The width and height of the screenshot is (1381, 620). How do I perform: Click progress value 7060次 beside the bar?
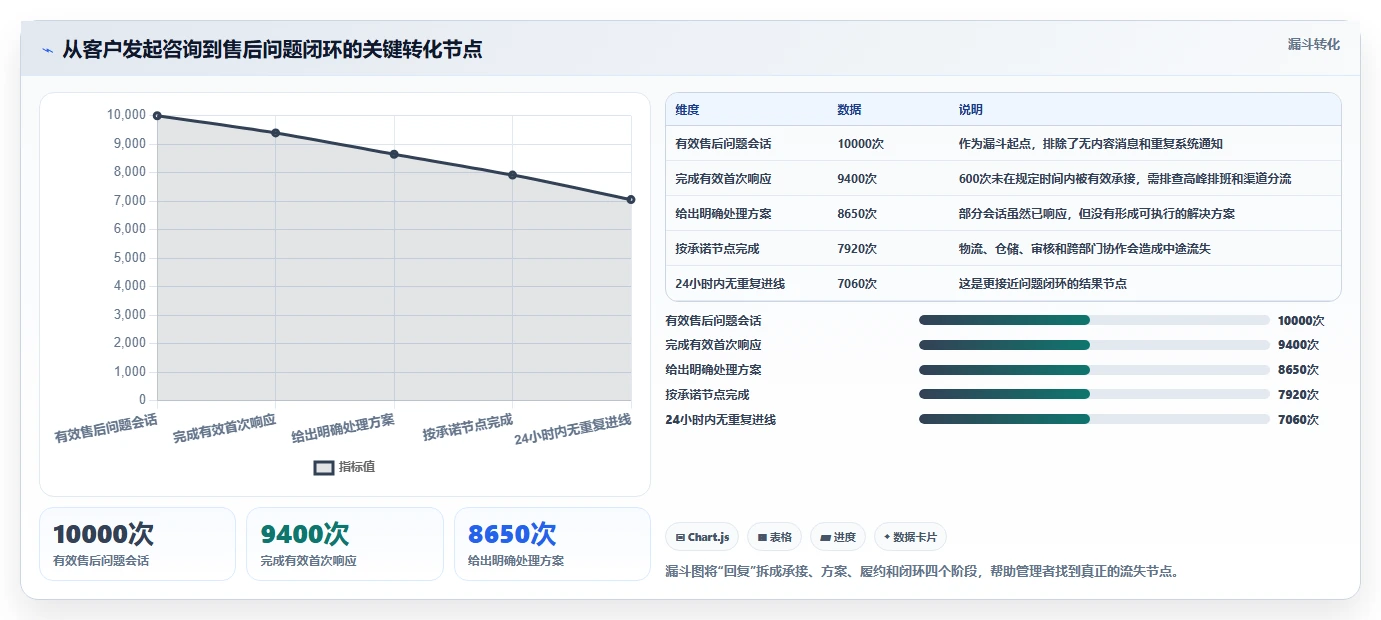(x=1298, y=420)
